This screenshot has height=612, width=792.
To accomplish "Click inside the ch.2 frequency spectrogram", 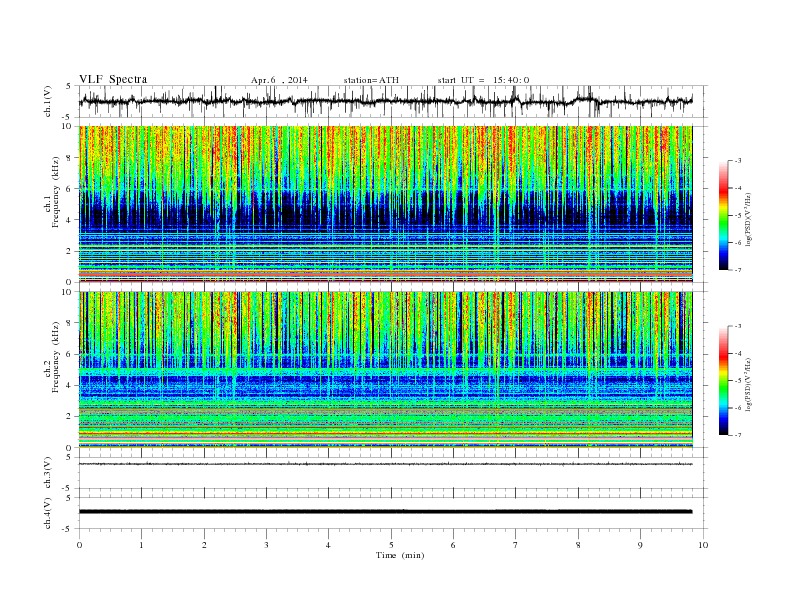I will (x=386, y=370).
